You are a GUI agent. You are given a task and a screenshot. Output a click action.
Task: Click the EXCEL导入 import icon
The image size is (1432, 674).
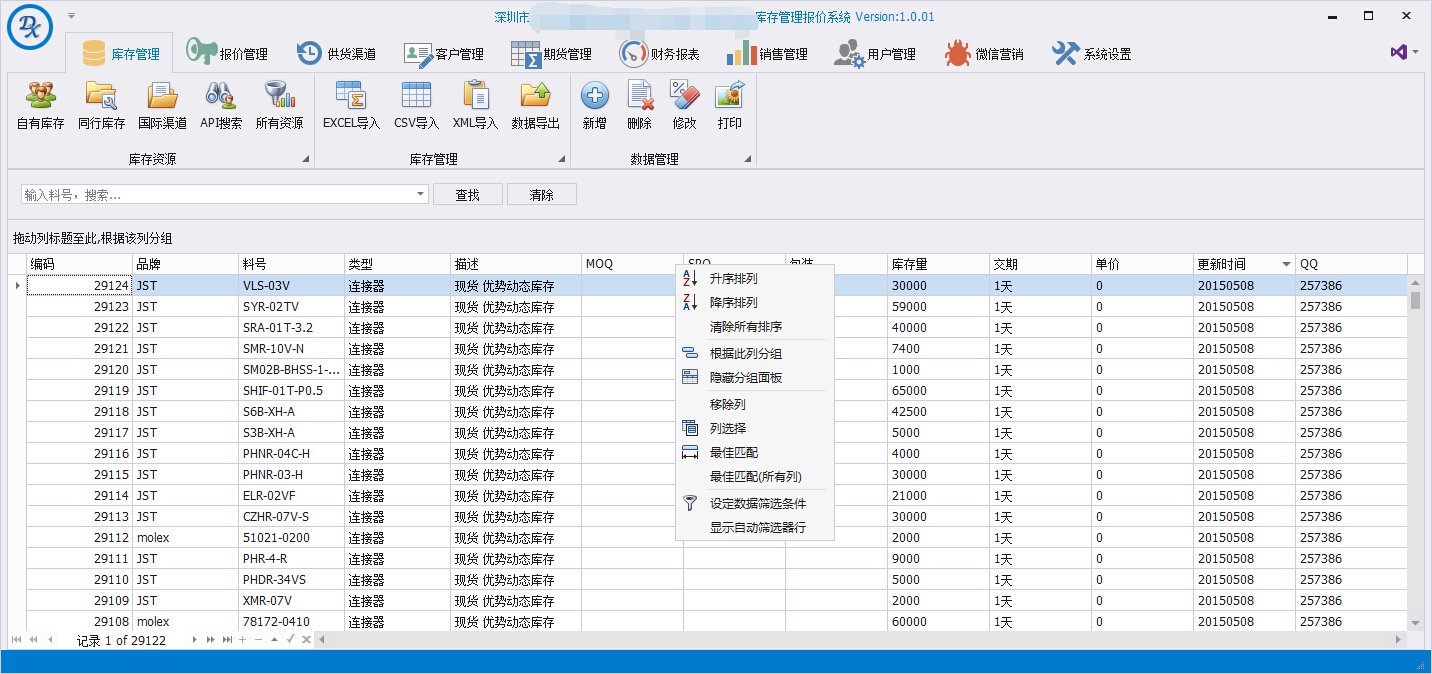[351, 97]
